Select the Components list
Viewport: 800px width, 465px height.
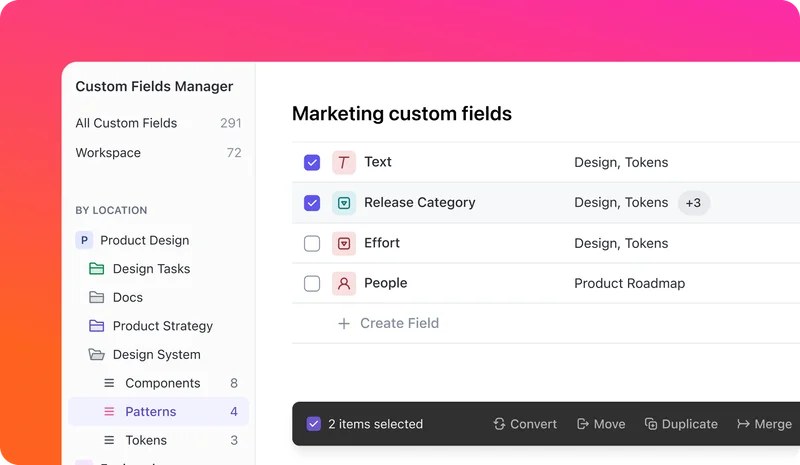point(162,383)
